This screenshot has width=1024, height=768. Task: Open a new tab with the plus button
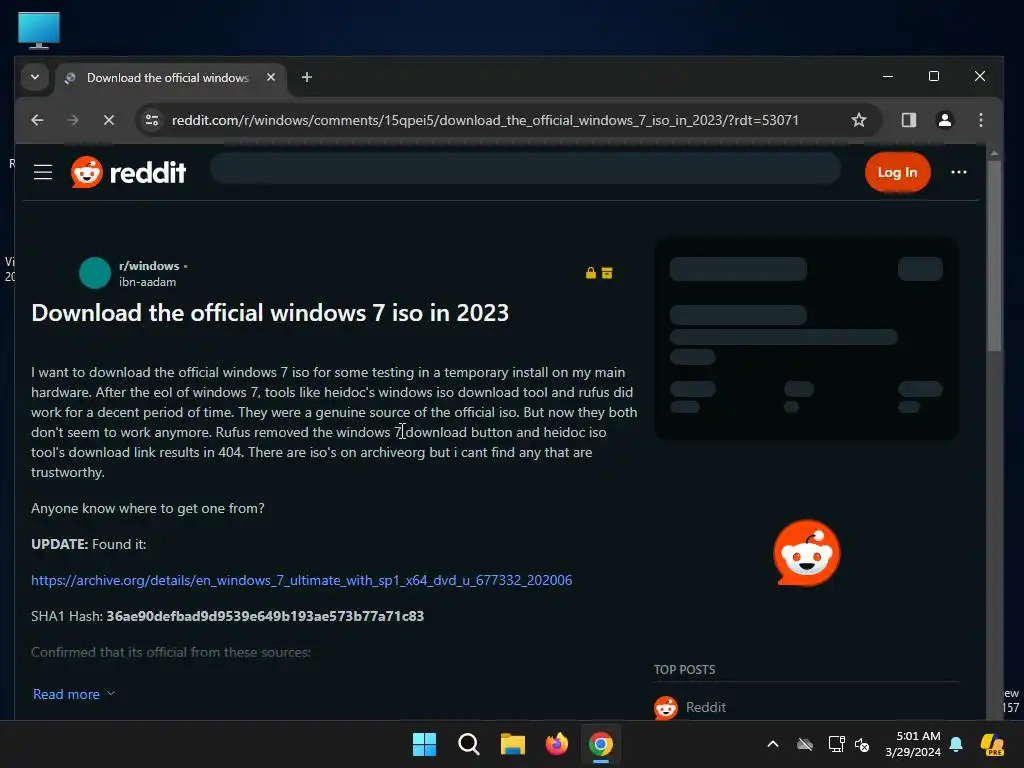(x=306, y=77)
